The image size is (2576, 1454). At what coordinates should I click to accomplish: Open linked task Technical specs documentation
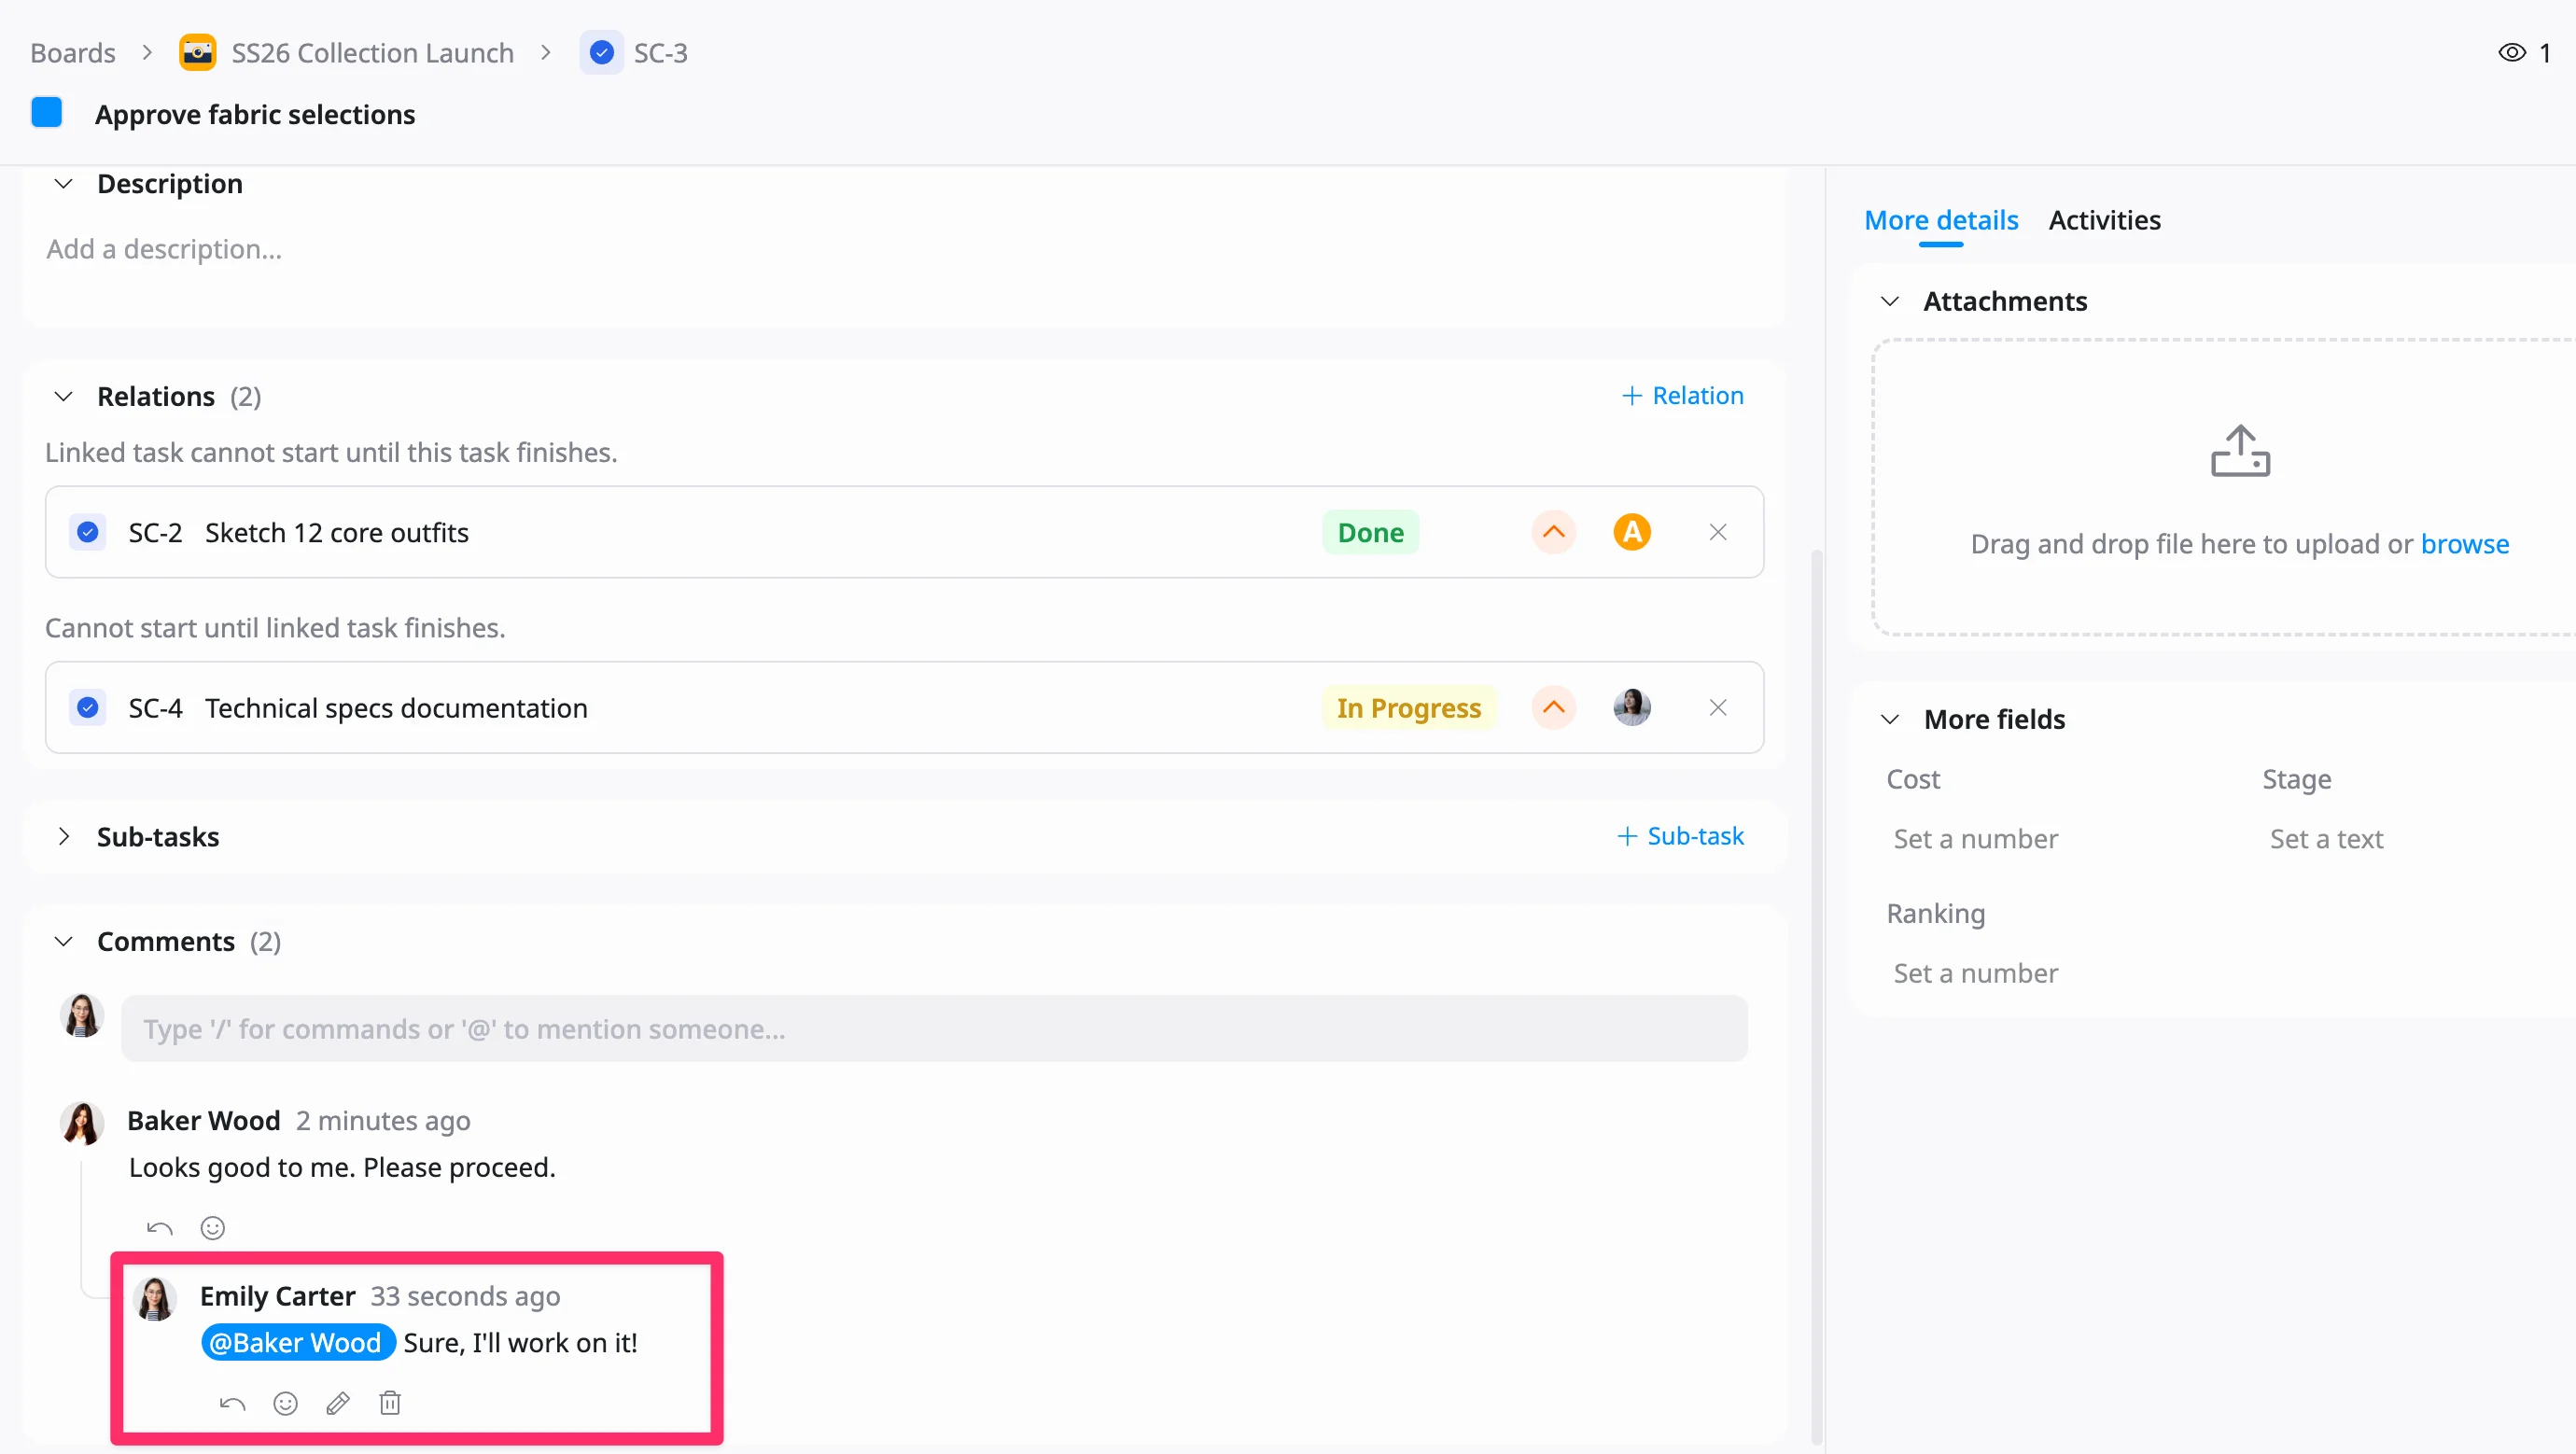point(396,708)
